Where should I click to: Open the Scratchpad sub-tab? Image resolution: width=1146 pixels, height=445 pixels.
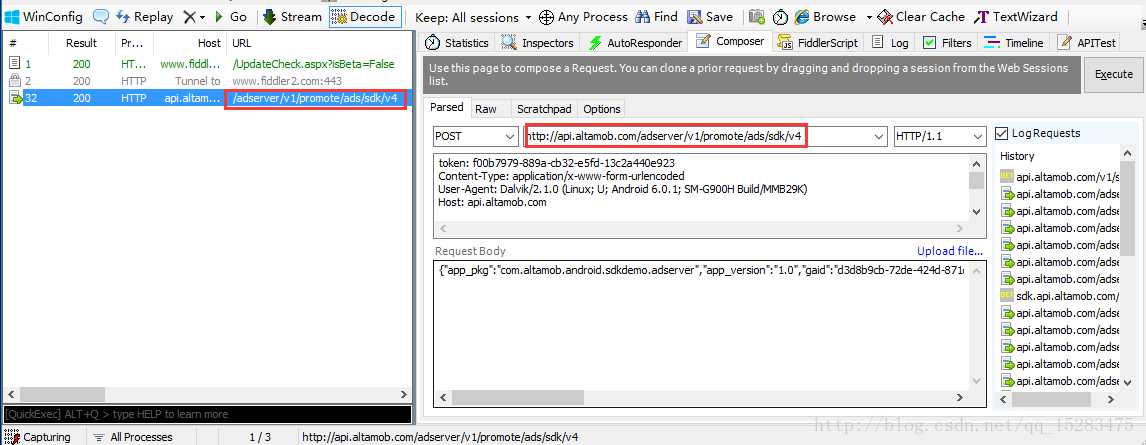(x=544, y=109)
